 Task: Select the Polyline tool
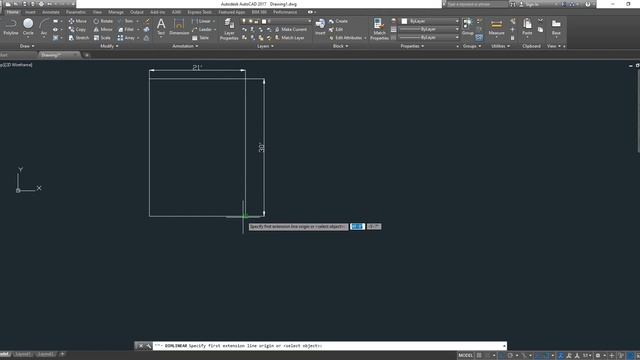click(11, 27)
